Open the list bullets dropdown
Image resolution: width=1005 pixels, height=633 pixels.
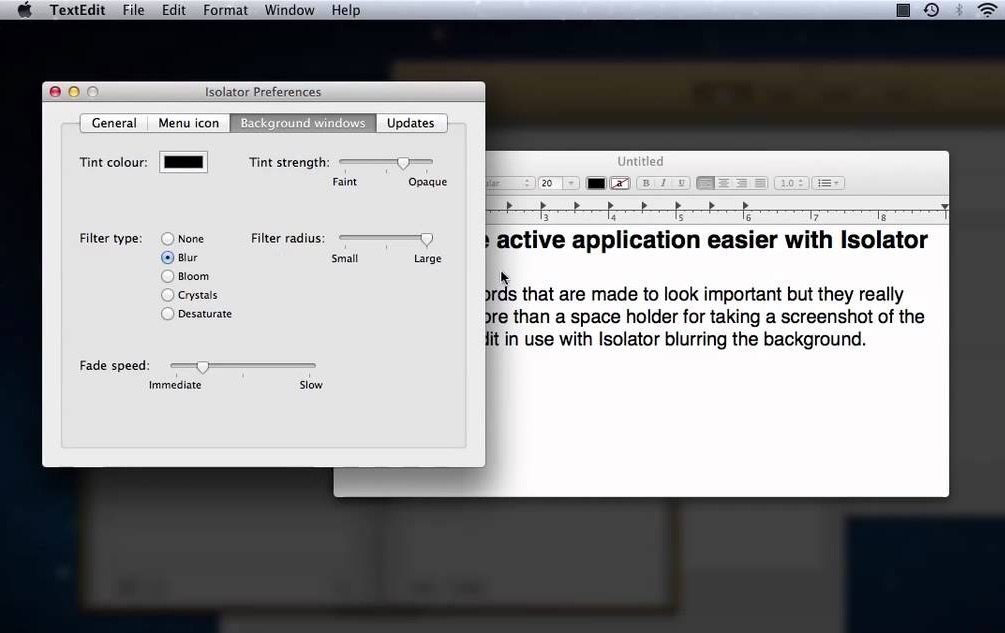[x=828, y=183]
